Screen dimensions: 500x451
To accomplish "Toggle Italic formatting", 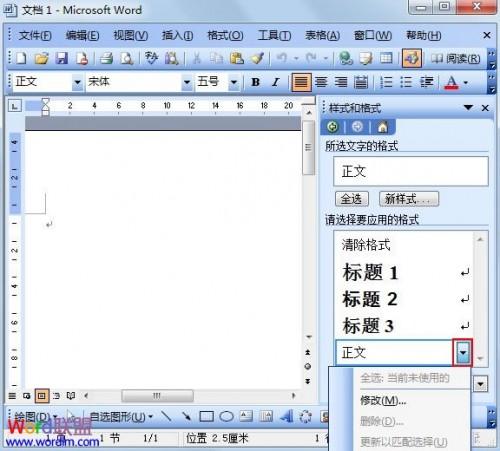I will click(x=275, y=82).
